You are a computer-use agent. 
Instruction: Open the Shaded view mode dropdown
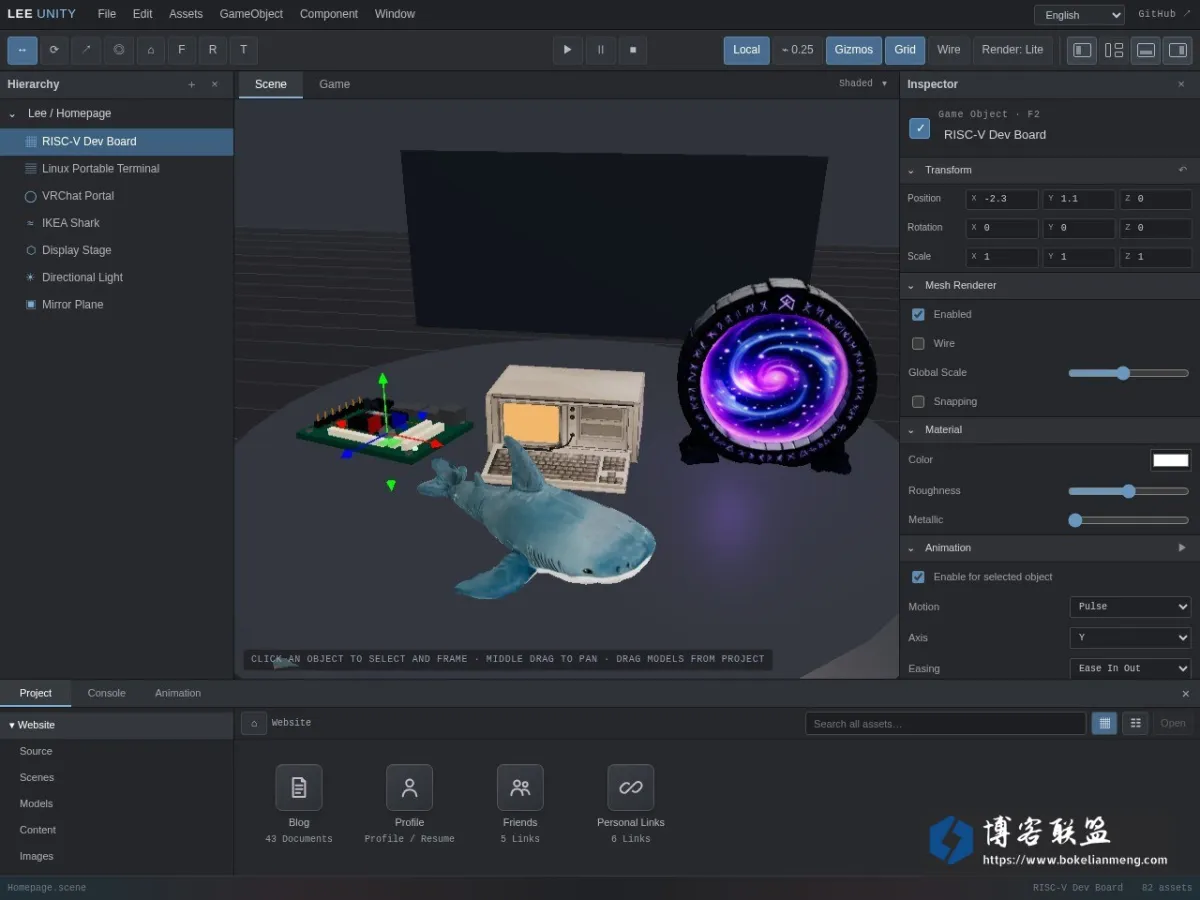click(x=863, y=84)
